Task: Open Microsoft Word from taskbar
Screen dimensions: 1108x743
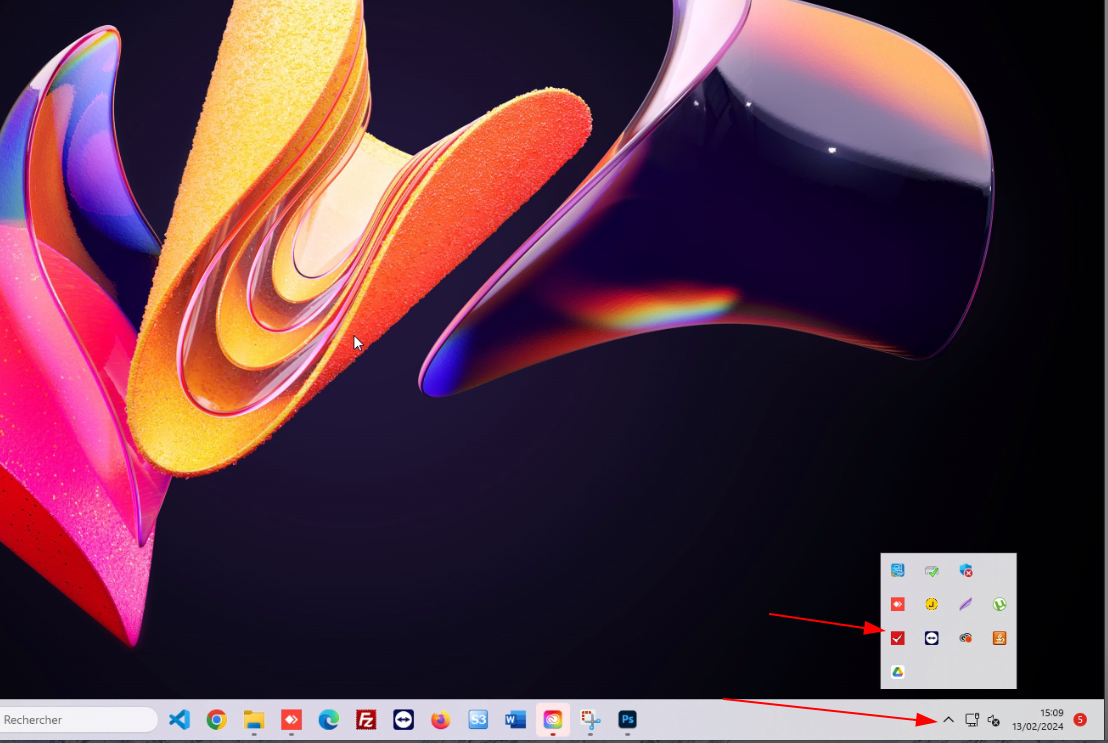Action: click(515, 720)
